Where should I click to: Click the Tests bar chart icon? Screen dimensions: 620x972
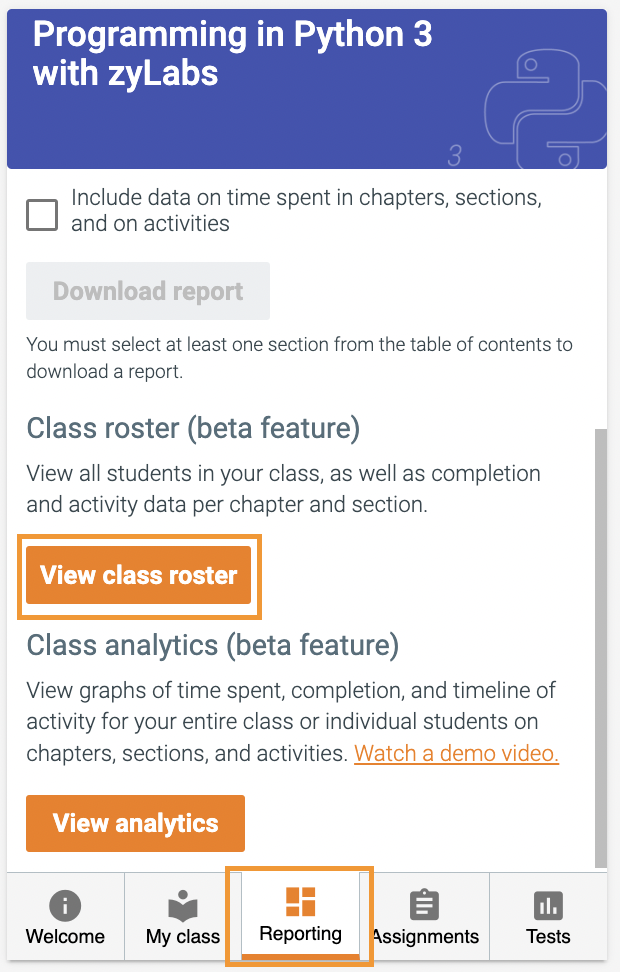[x=548, y=905]
